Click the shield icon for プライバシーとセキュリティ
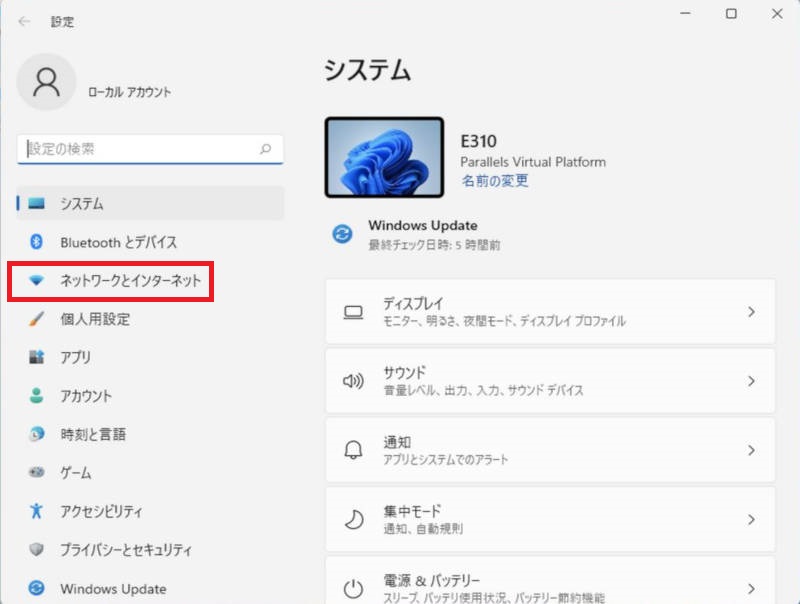The width and height of the screenshot is (800, 604). tap(36, 549)
